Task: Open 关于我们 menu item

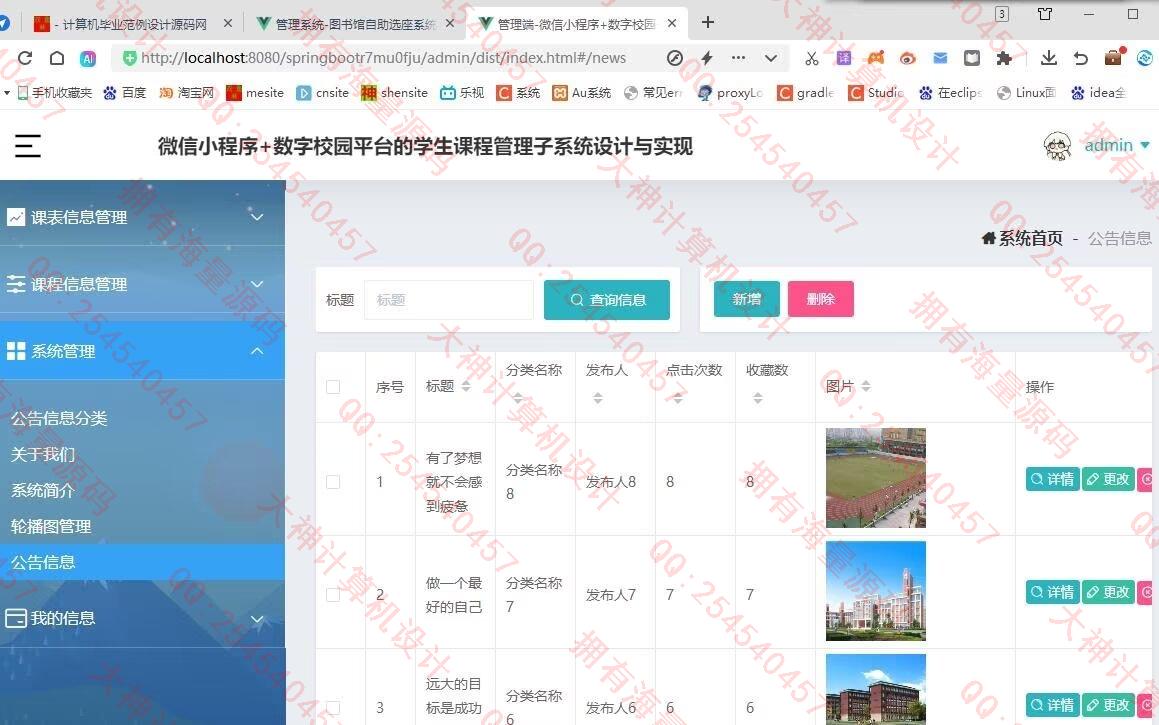Action: point(43,455)
